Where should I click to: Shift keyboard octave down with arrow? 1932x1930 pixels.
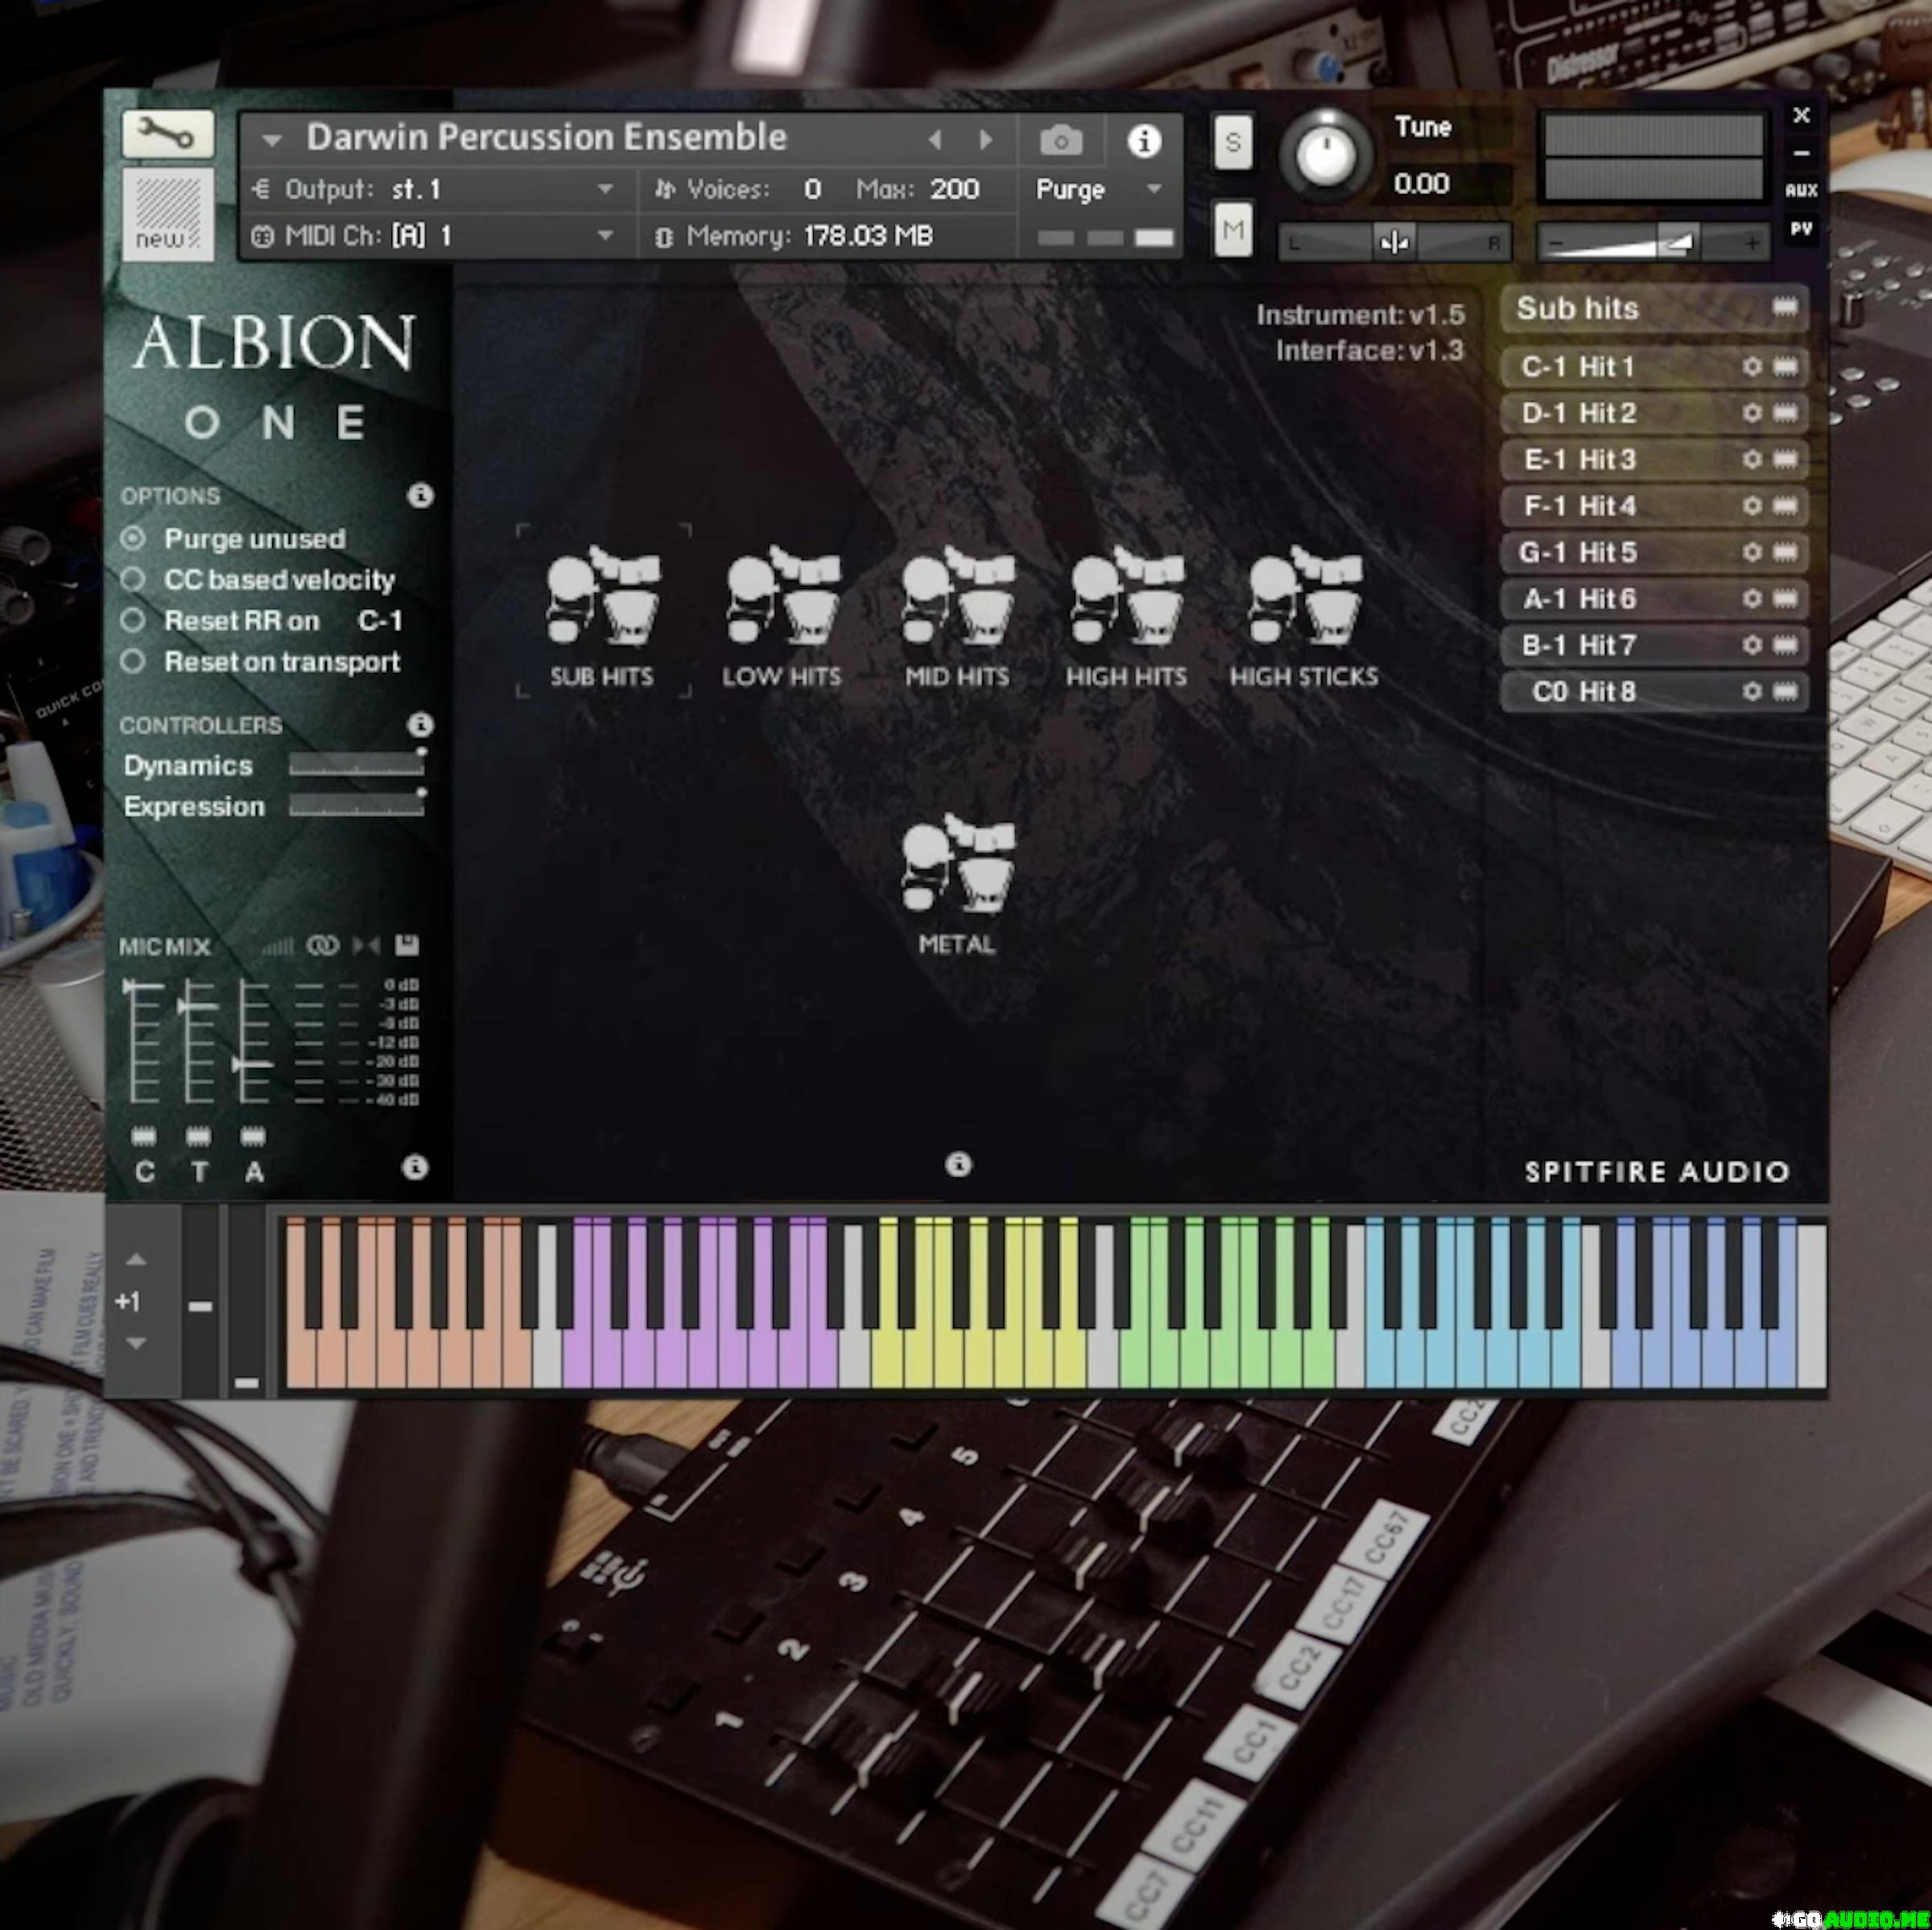coord(137,1343)
